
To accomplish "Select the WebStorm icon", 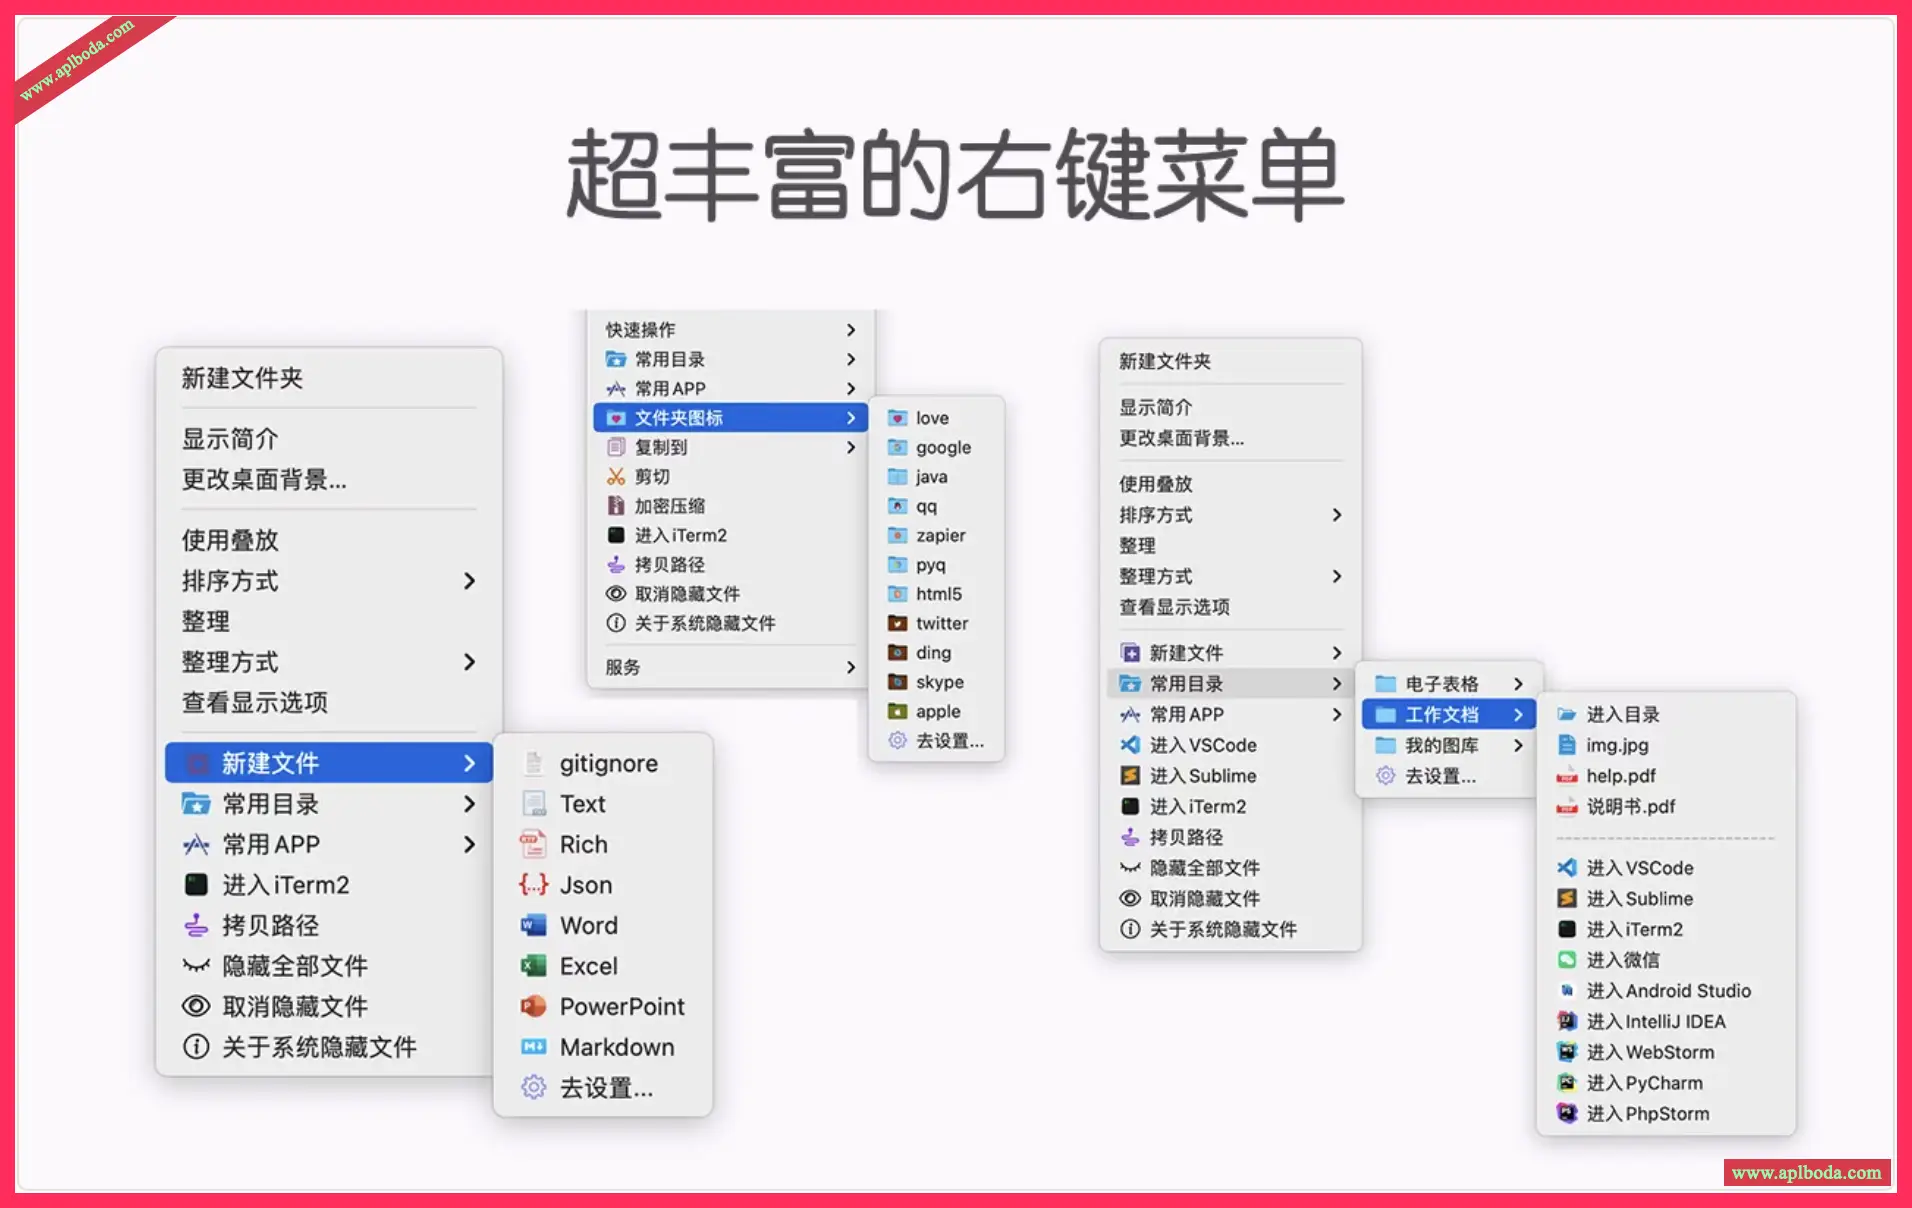I will (1567, 1052).
